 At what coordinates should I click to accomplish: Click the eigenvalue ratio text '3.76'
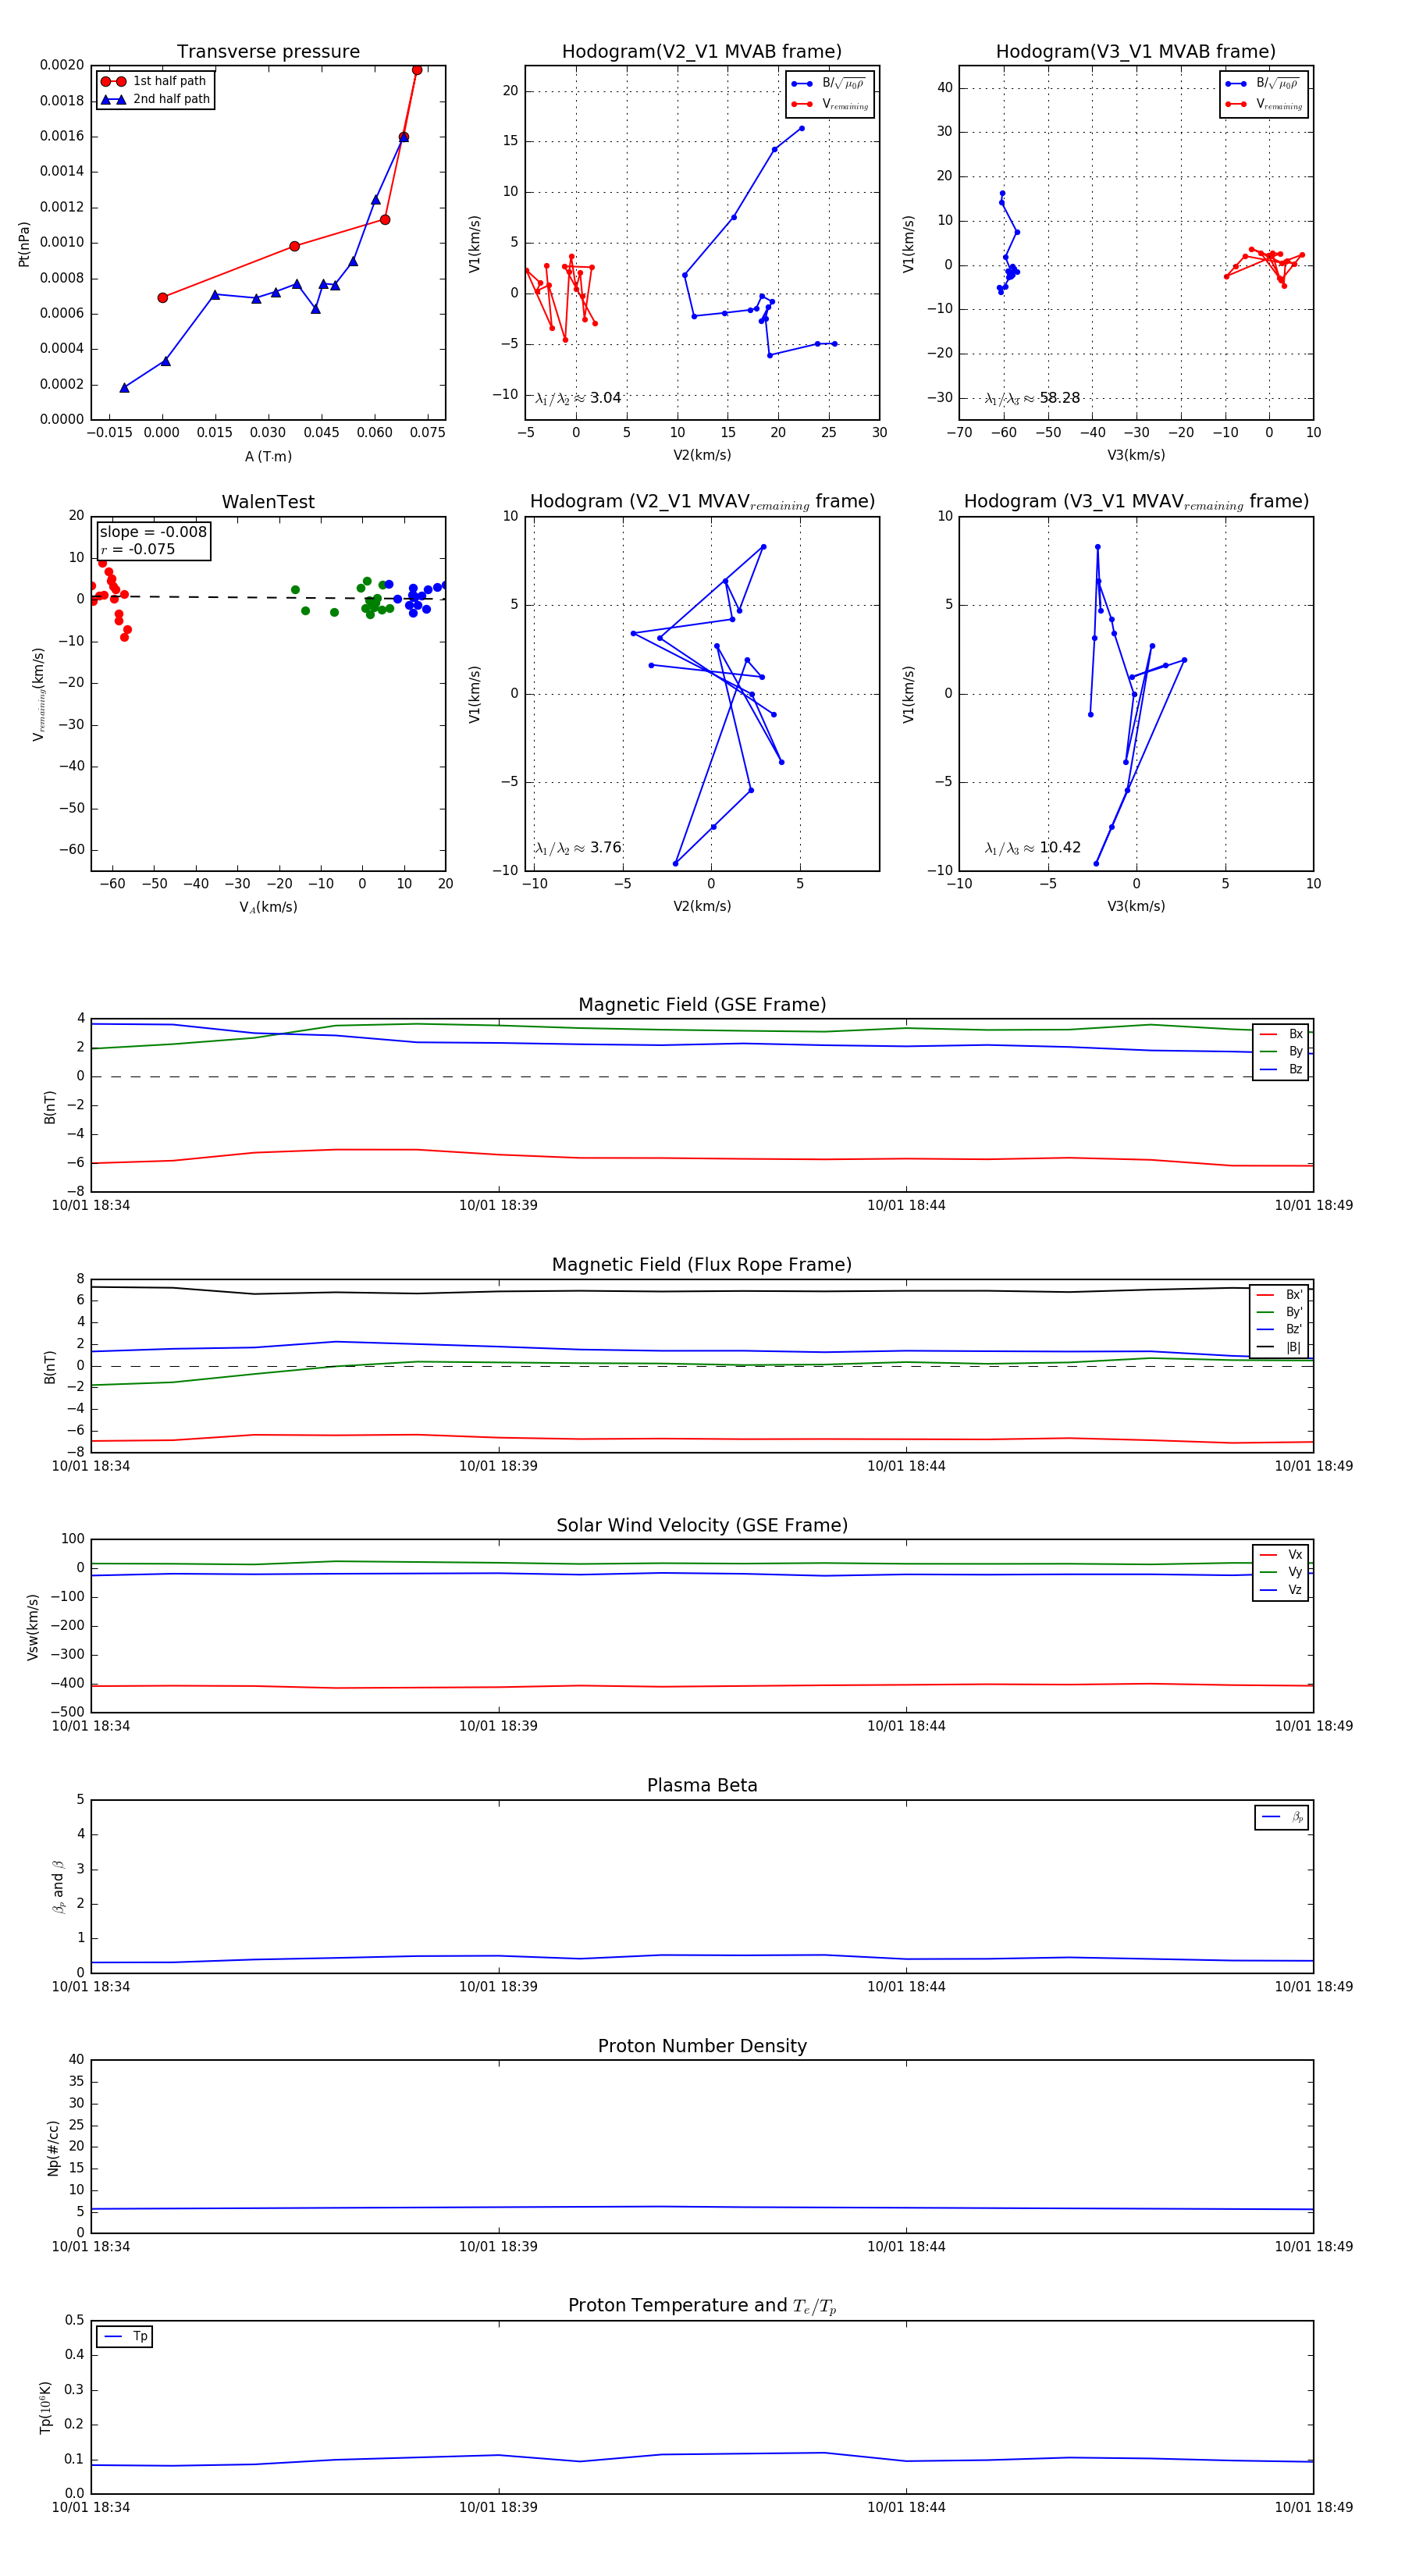pos(606,848)
